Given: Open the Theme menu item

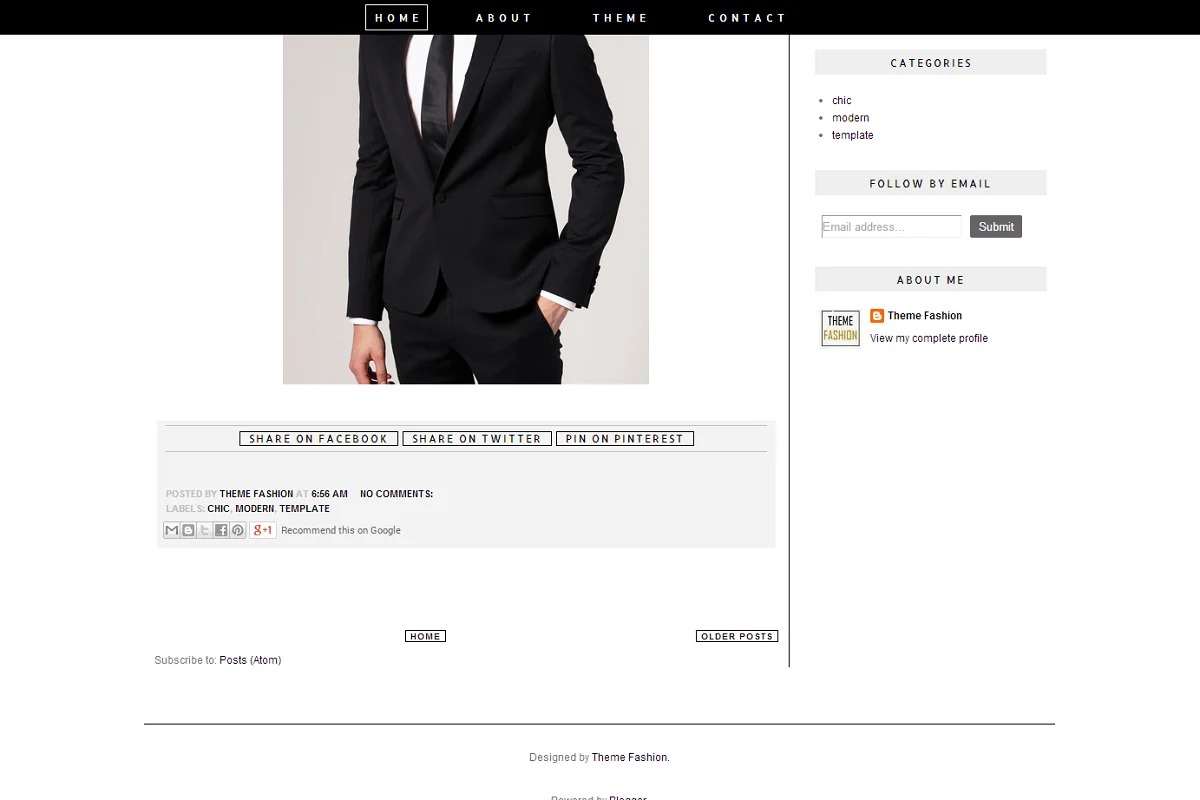Looking at the screenshot, I should 620,18.
